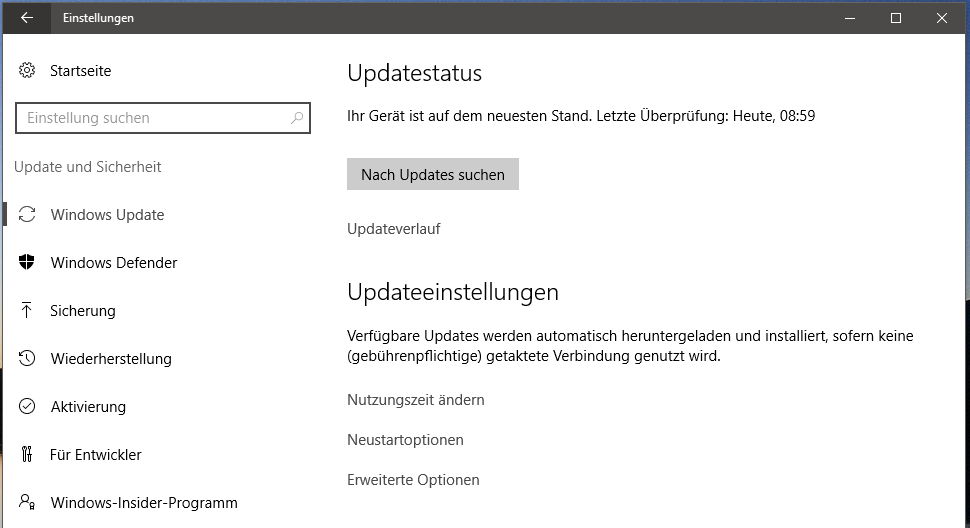The width and height of the screenshot is (970, 528).
Task: Close the Einstellungen window
Action: (x=942, y=18)
